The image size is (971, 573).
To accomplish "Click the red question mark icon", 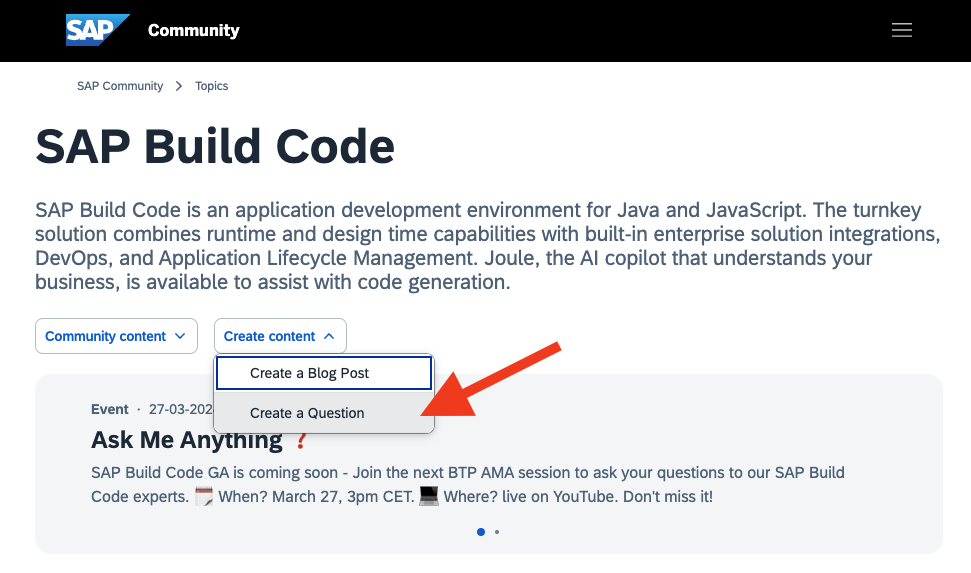I will coord(301,440).
